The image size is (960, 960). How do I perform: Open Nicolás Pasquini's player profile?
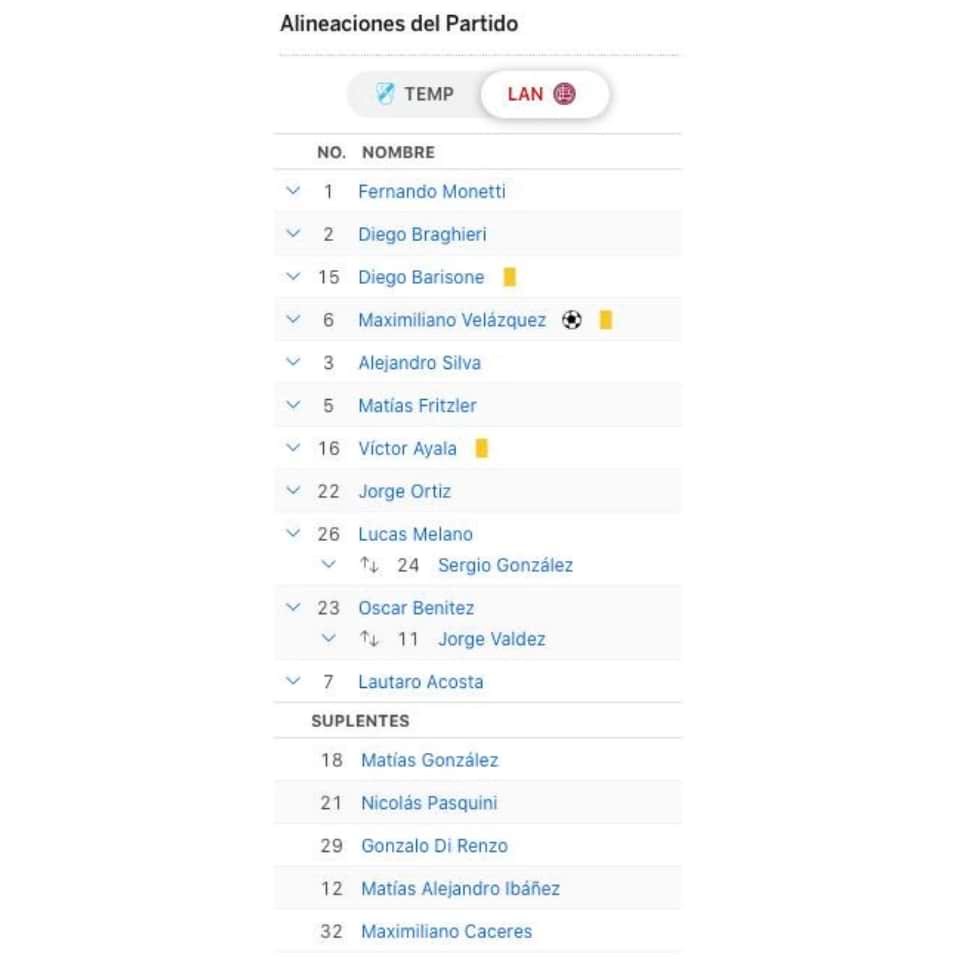(429, 803)
